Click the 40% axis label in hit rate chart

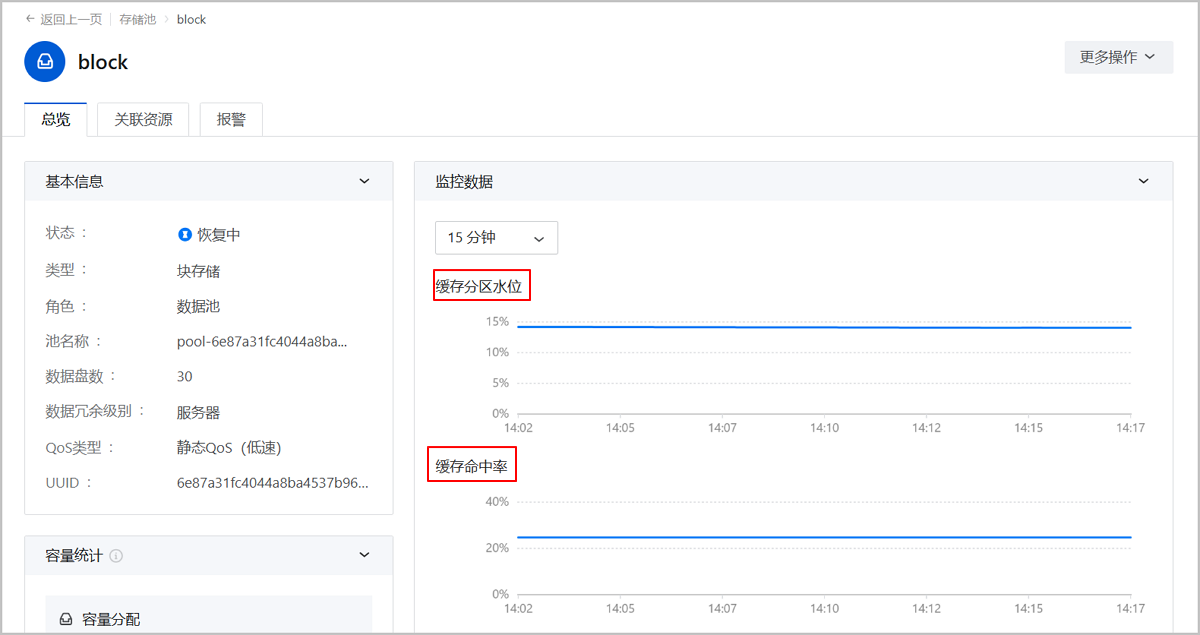click(497, 502)
